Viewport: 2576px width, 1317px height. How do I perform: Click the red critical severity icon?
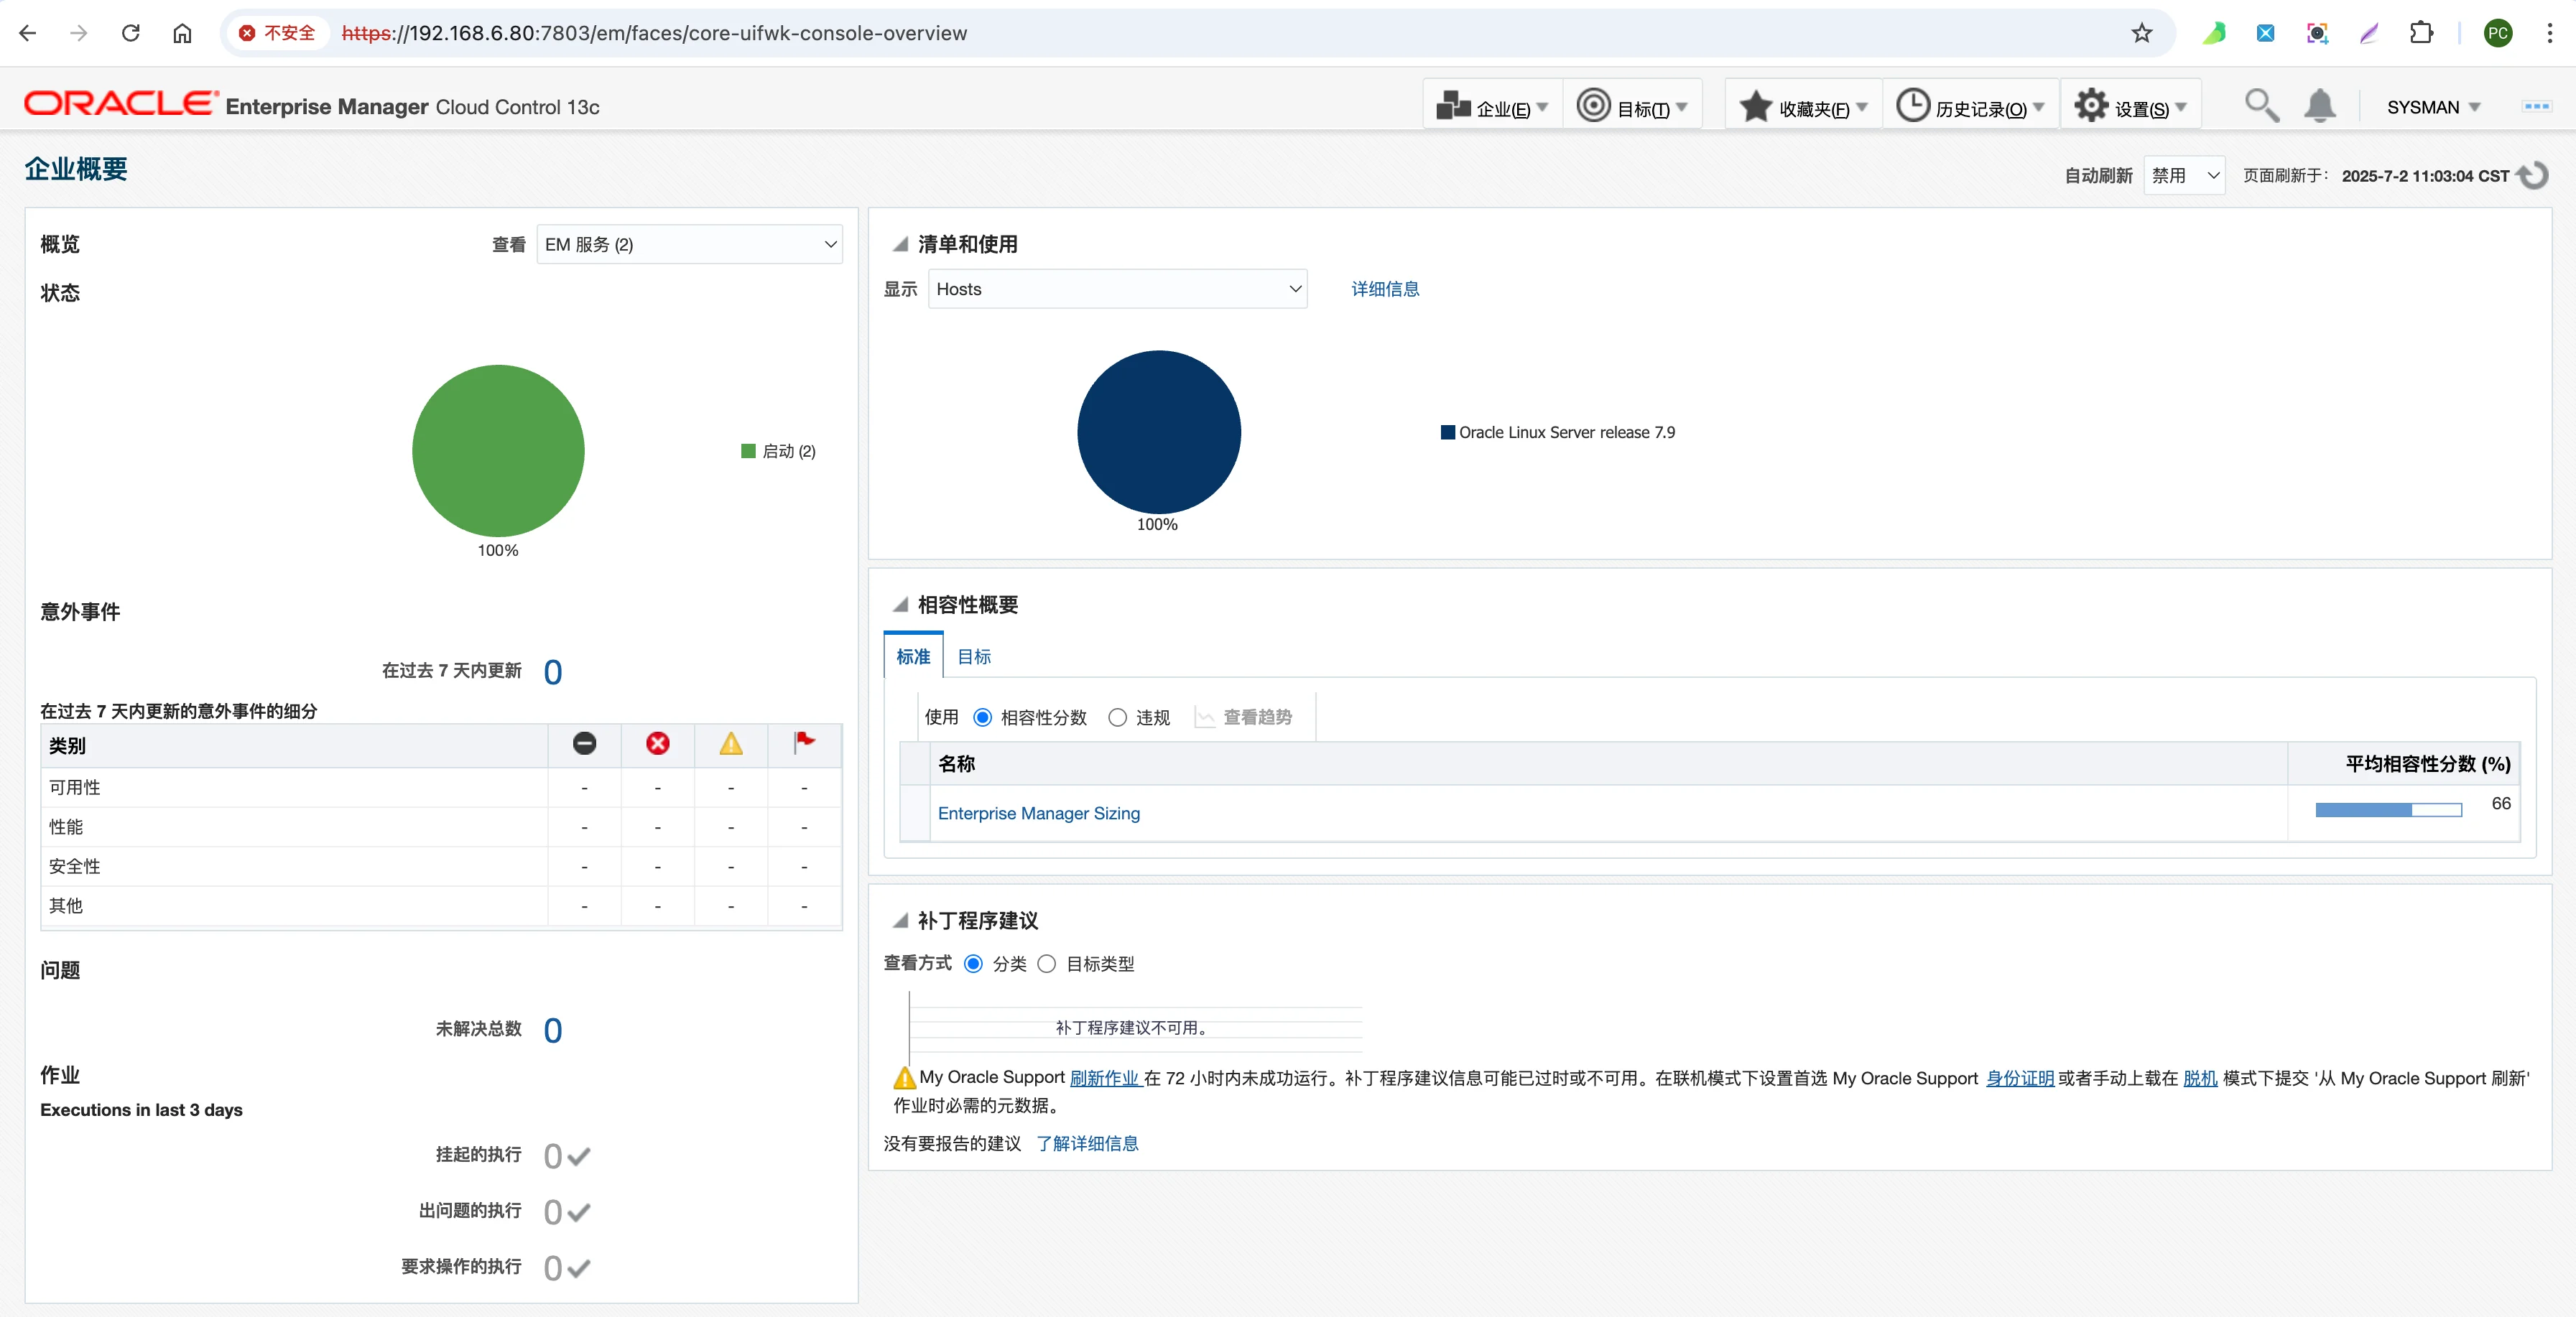657,744
